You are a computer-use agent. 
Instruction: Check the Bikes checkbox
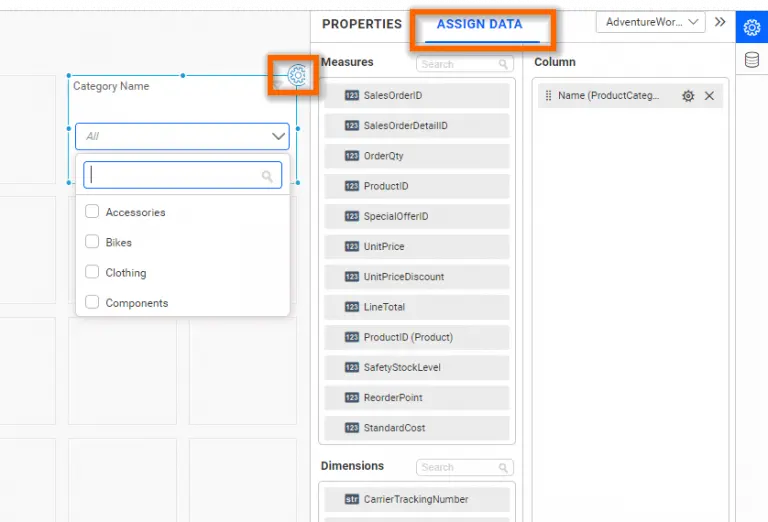click(92, 242)
